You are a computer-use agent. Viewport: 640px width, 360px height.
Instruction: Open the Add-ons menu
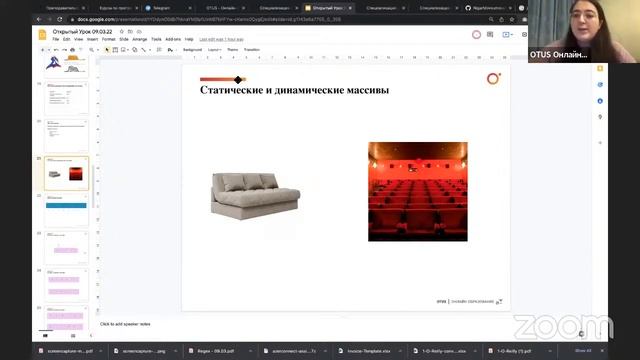click(x=173, y=40)
